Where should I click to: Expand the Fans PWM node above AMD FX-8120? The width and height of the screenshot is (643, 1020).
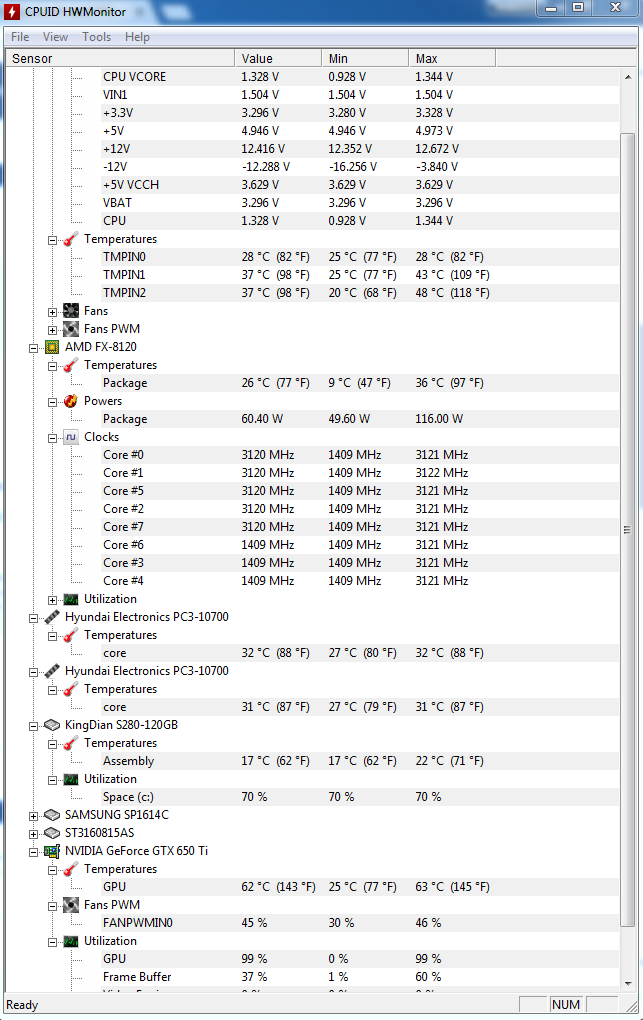tap(52, 330)
